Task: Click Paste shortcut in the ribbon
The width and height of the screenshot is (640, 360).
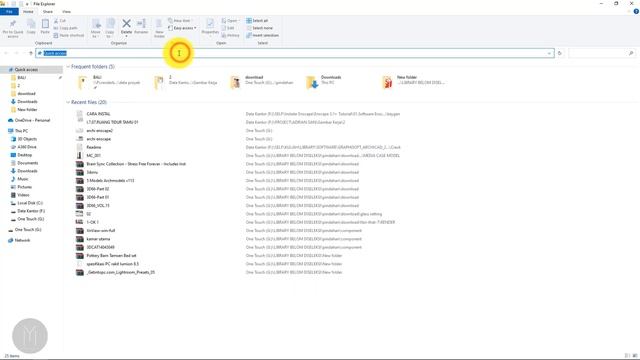Action: click(69, 36)
